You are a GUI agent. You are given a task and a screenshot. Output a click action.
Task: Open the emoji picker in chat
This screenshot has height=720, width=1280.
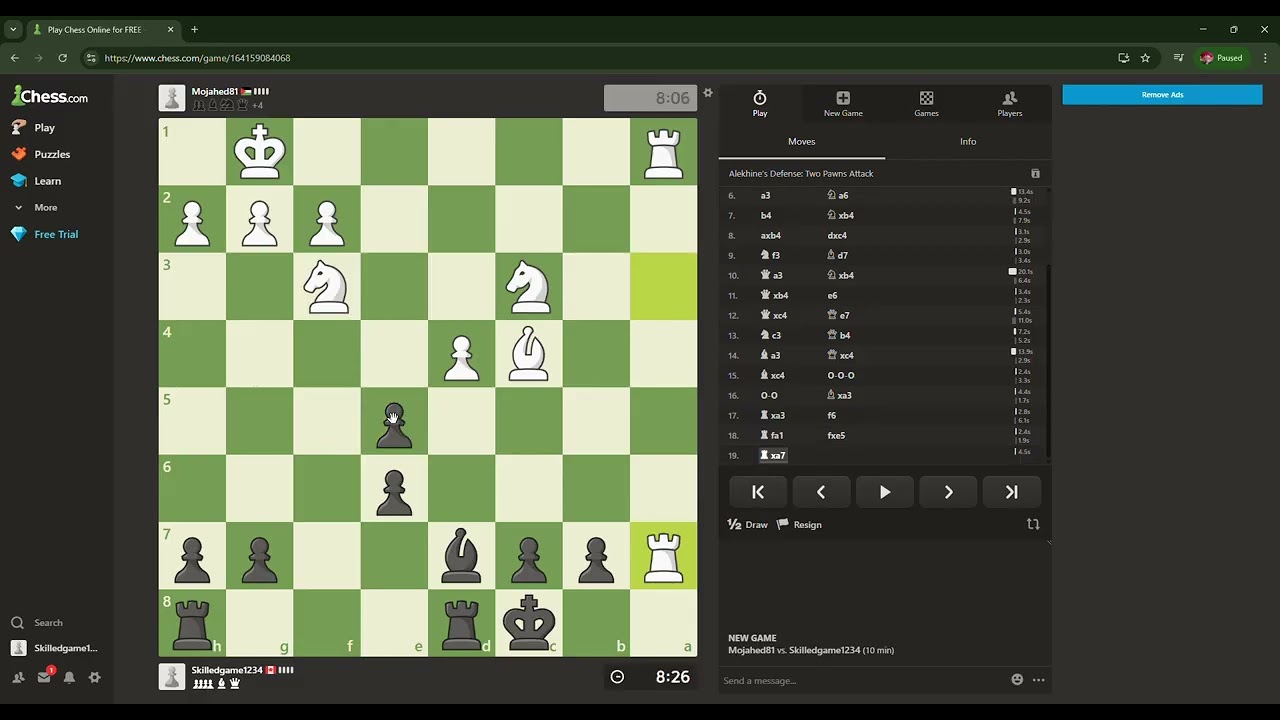(1017, 680)
